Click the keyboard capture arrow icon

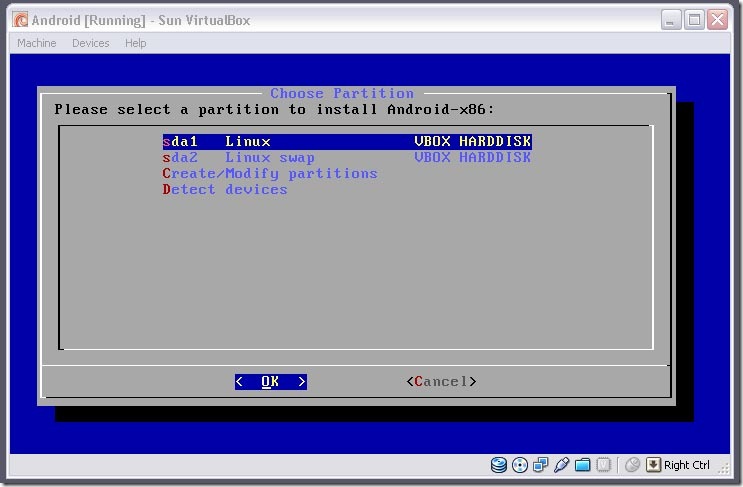[x=653, y=465]
